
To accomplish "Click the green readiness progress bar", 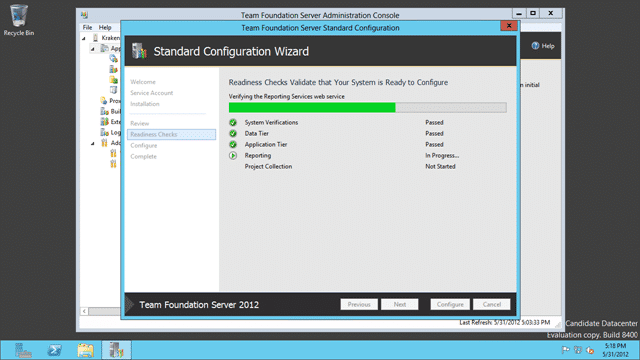I will pyautogui.click(x=367, y=107).
